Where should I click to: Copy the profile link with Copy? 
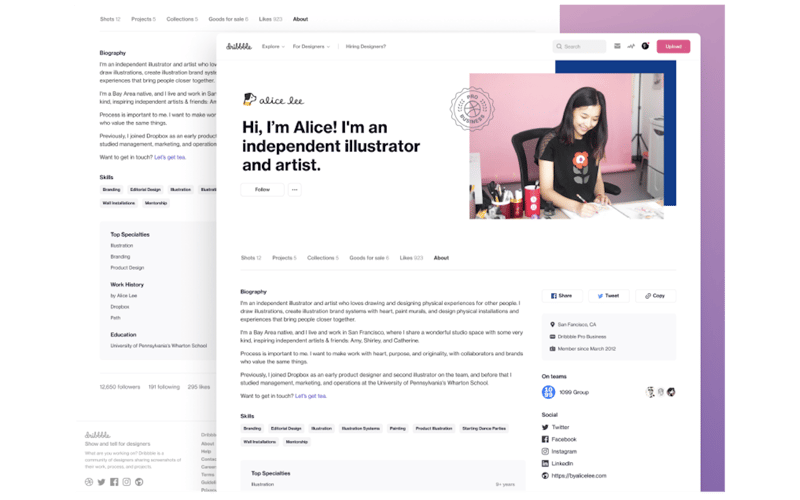656,296
